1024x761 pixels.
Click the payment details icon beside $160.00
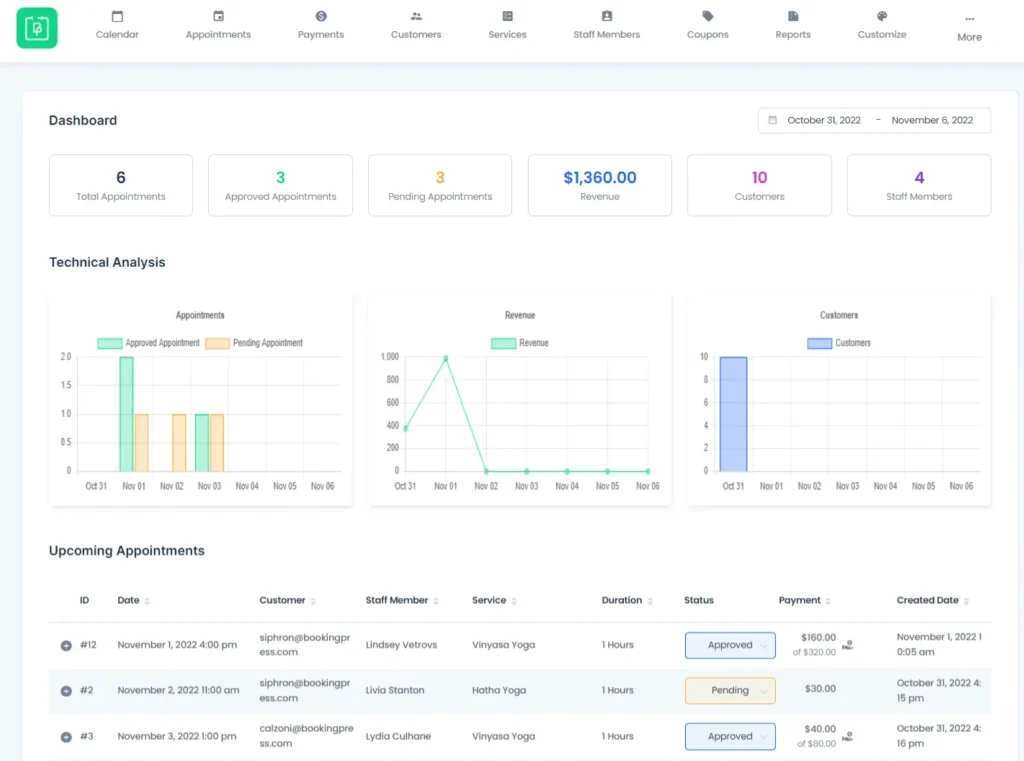point(848,645)
